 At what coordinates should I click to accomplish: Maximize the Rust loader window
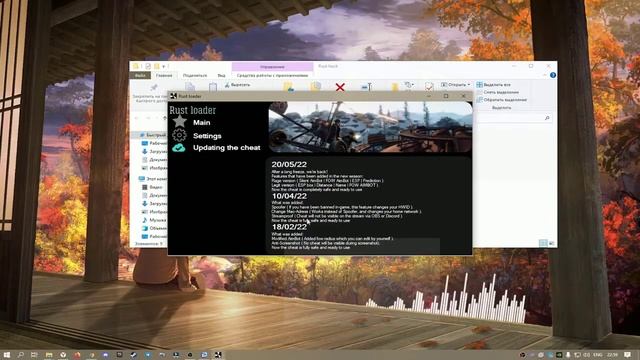[x=446, y=96]
